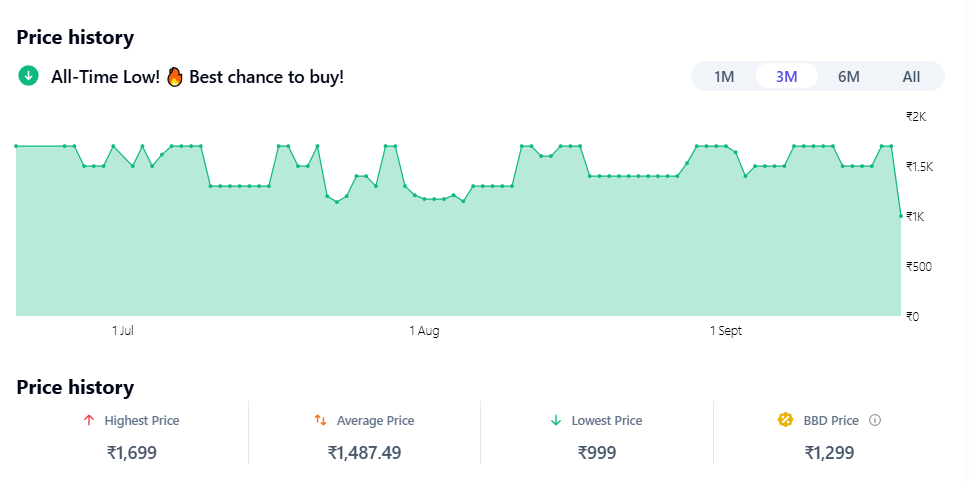969x481 pixels.
Task: Open the BBD Price info tooltip icon
Action: (875, 421)
